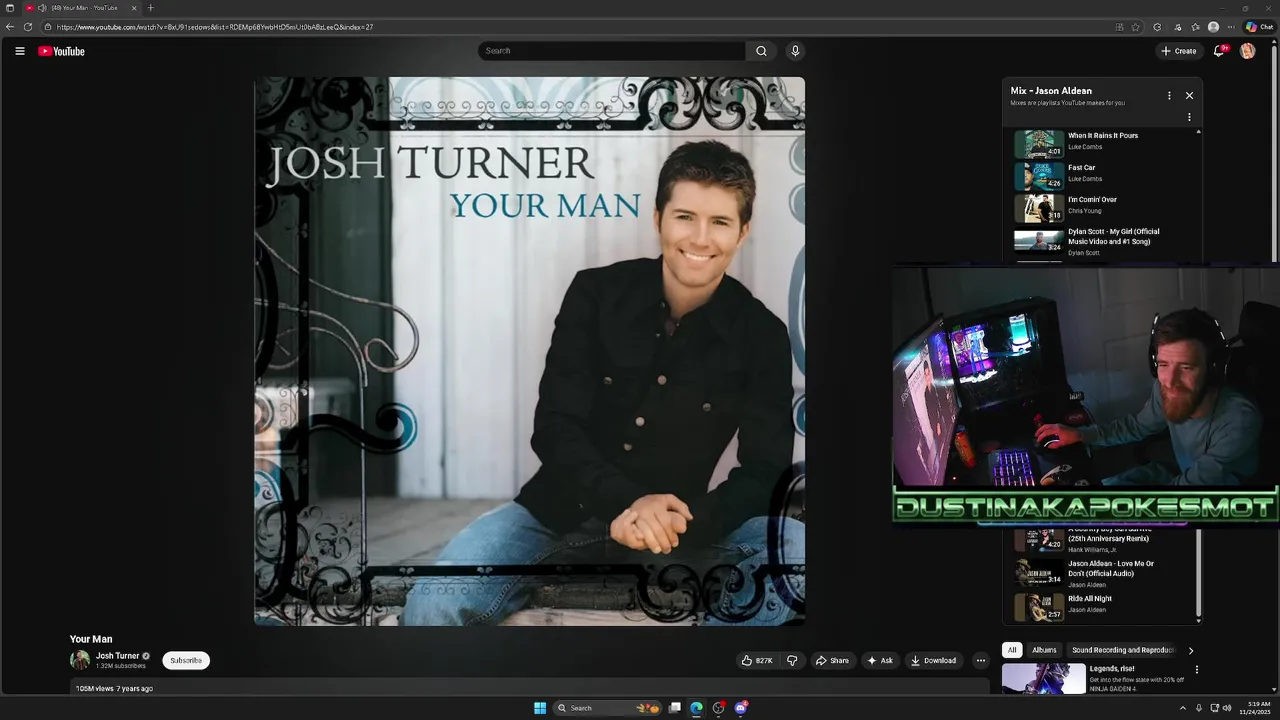Play Fast Car by Luke Combs
Image resolution: width=1280 pixels, height=720 pixels.
(1081, 168)
